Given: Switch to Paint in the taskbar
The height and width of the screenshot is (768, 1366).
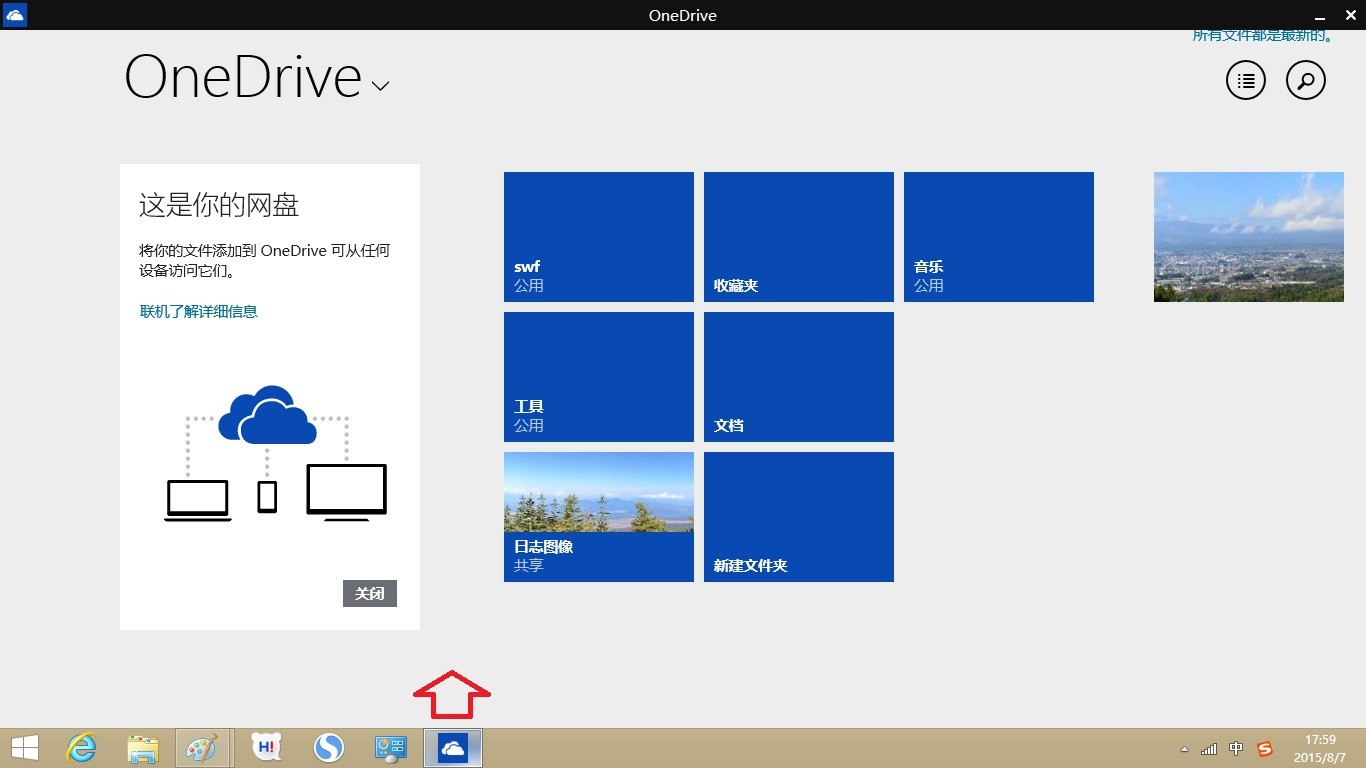Looking at the screenshot, I should [x=203, y=747].
